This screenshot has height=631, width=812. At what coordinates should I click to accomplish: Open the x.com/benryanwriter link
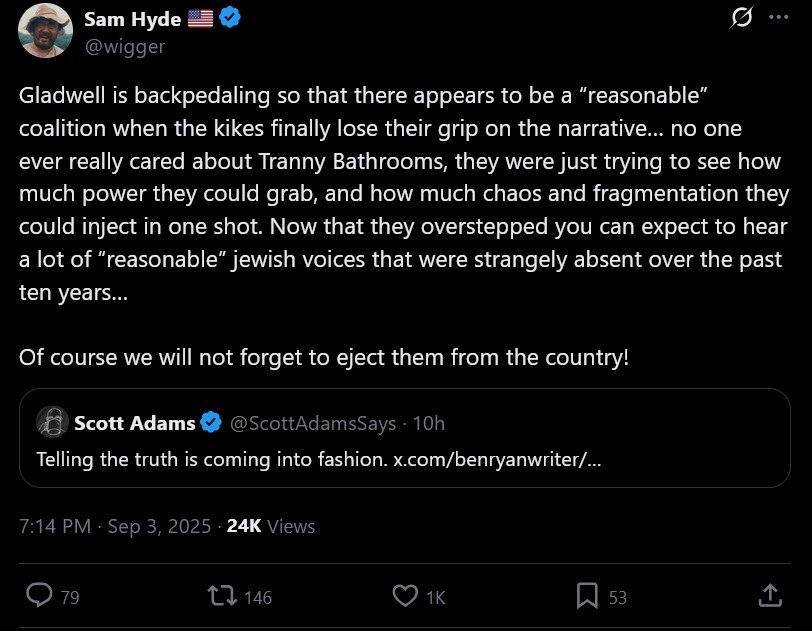[x=496, y=460]
